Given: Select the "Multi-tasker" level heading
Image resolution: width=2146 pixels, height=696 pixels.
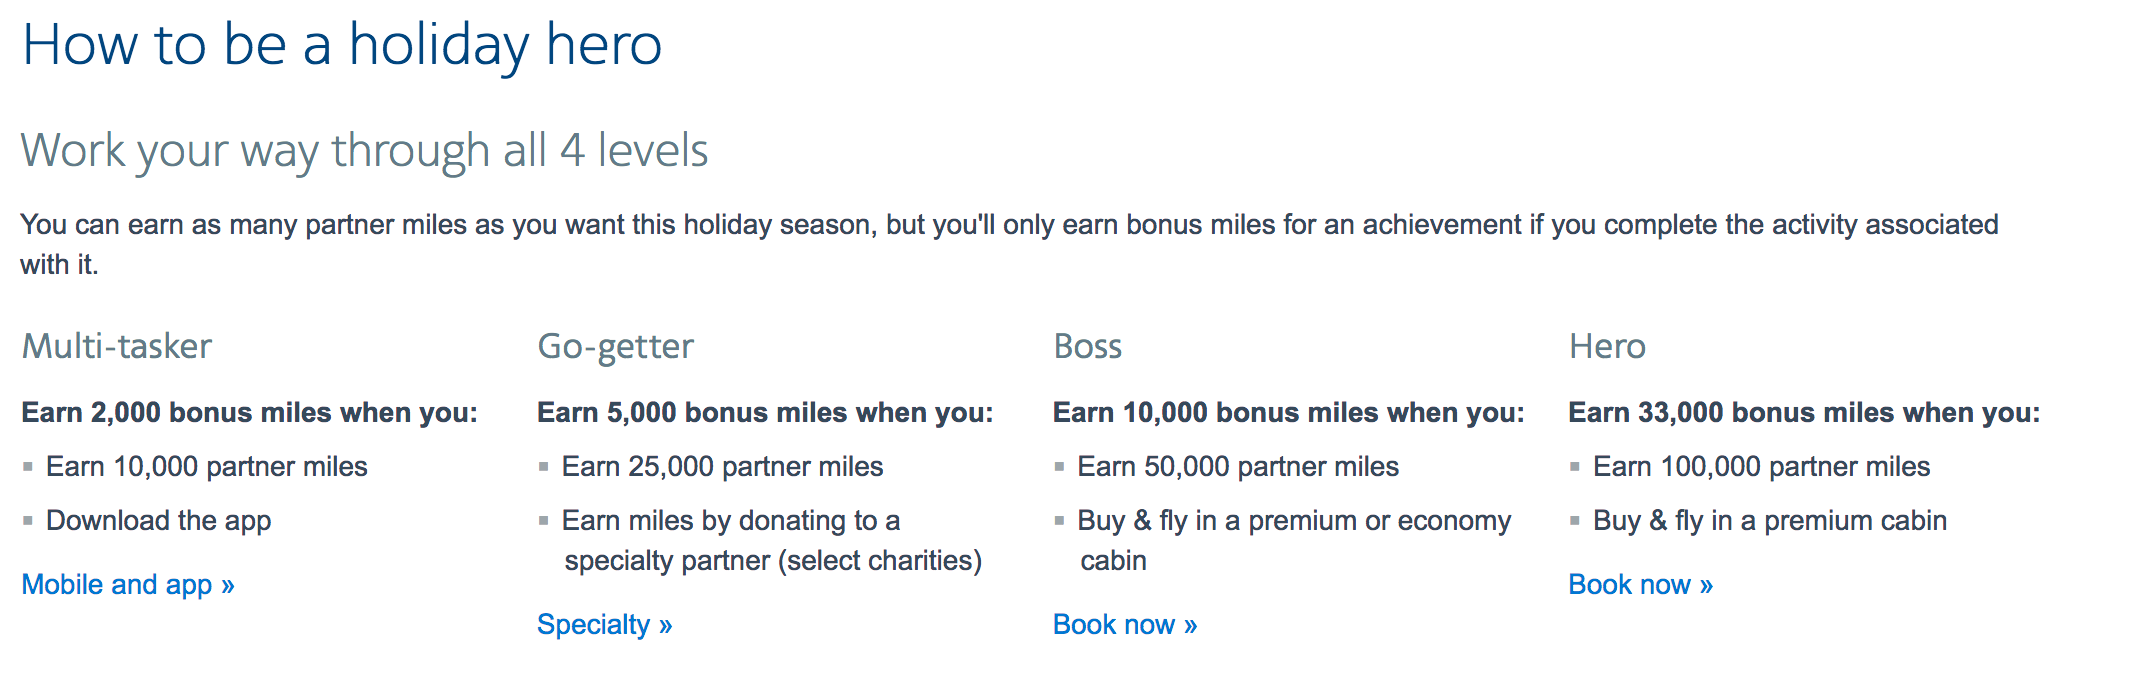Looking at the screenshot, I should 117,346.
